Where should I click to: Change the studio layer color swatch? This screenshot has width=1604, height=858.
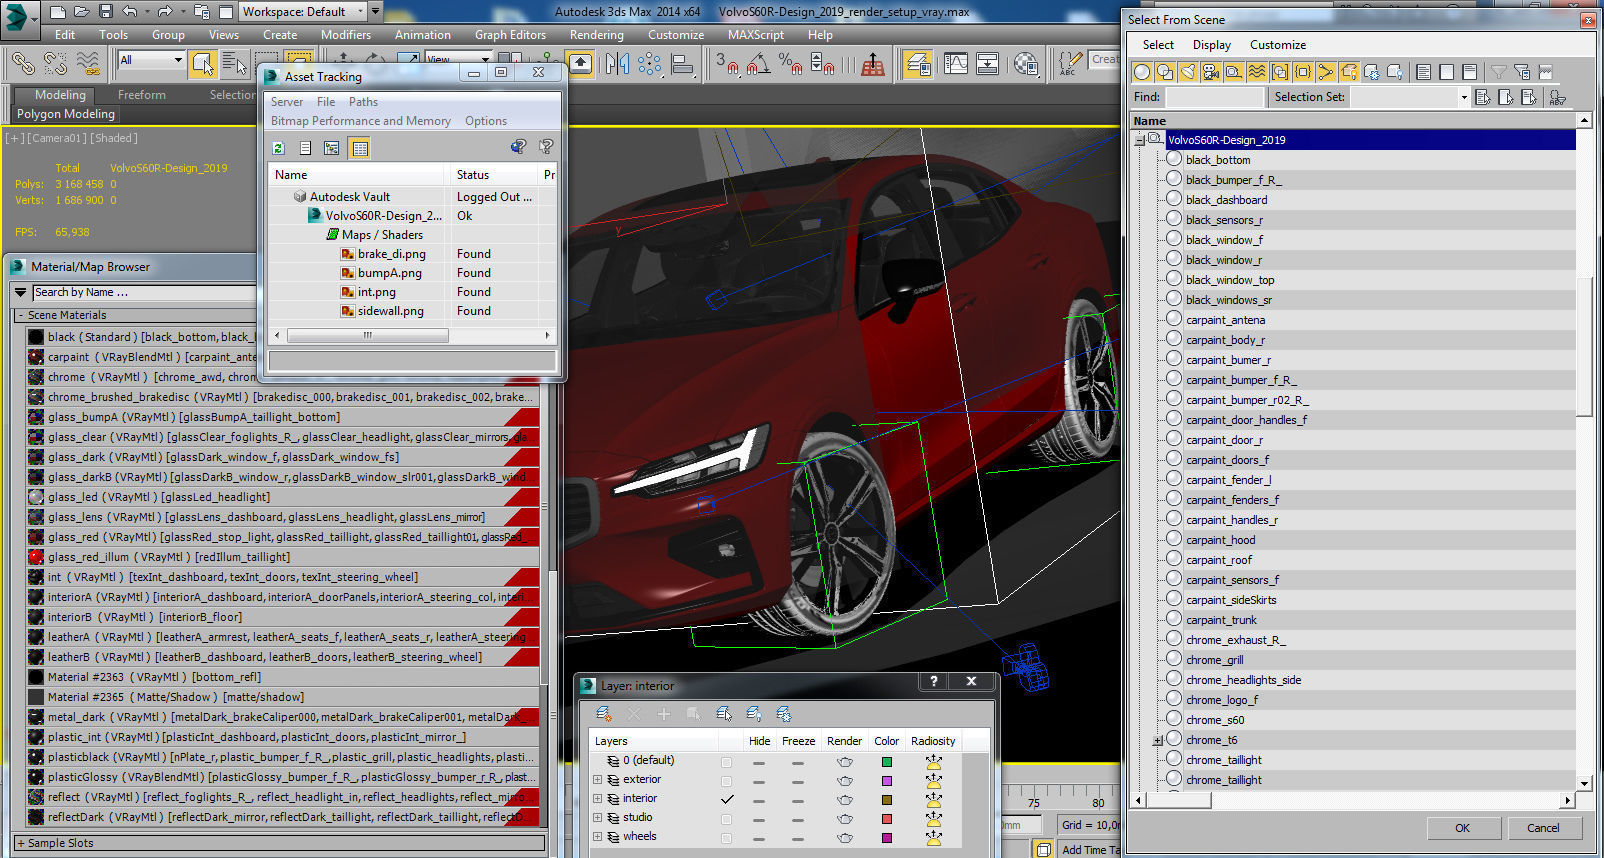[886, 818]
